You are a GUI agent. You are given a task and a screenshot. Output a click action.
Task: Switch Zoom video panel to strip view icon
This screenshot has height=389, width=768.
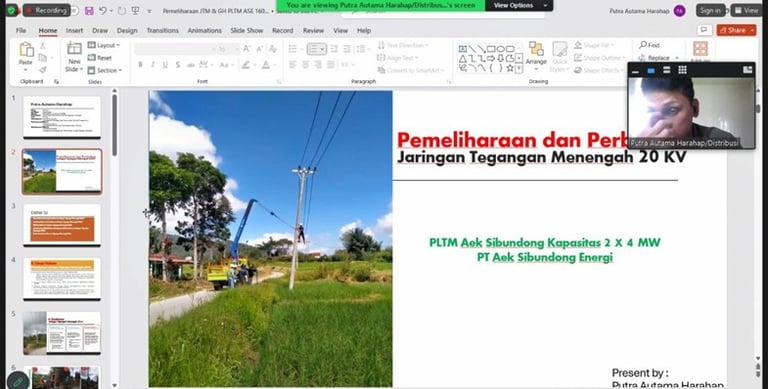tap(667, 71)
